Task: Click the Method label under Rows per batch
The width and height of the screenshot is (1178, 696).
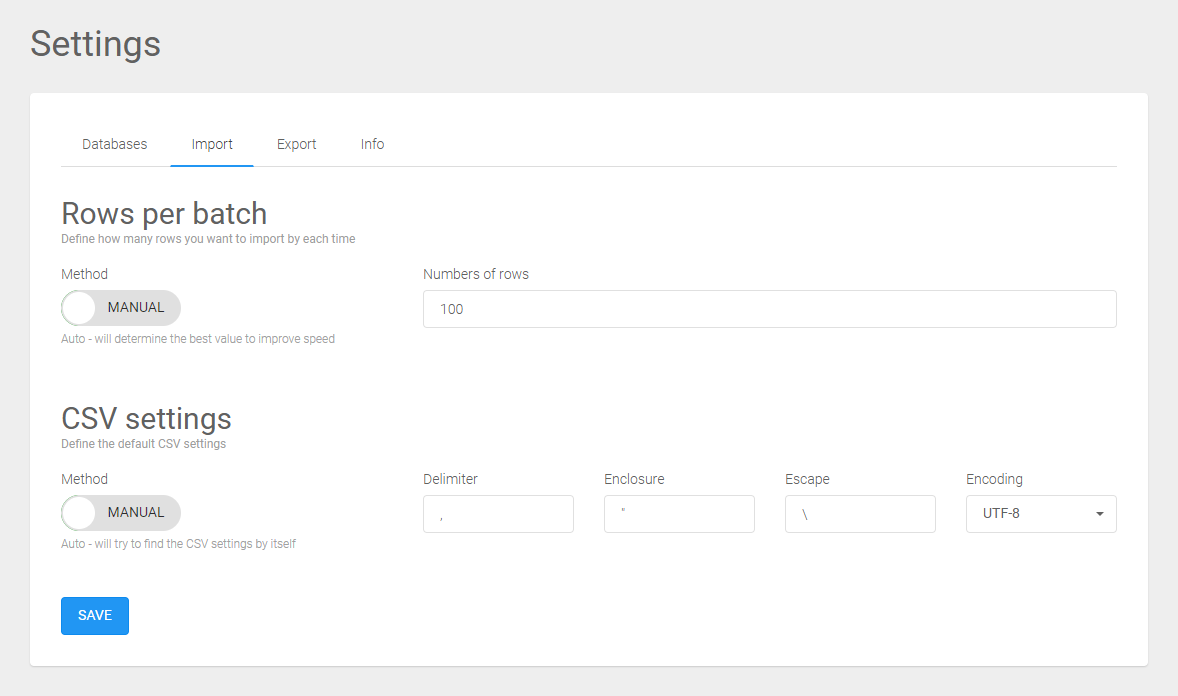Action: point(84,274)
